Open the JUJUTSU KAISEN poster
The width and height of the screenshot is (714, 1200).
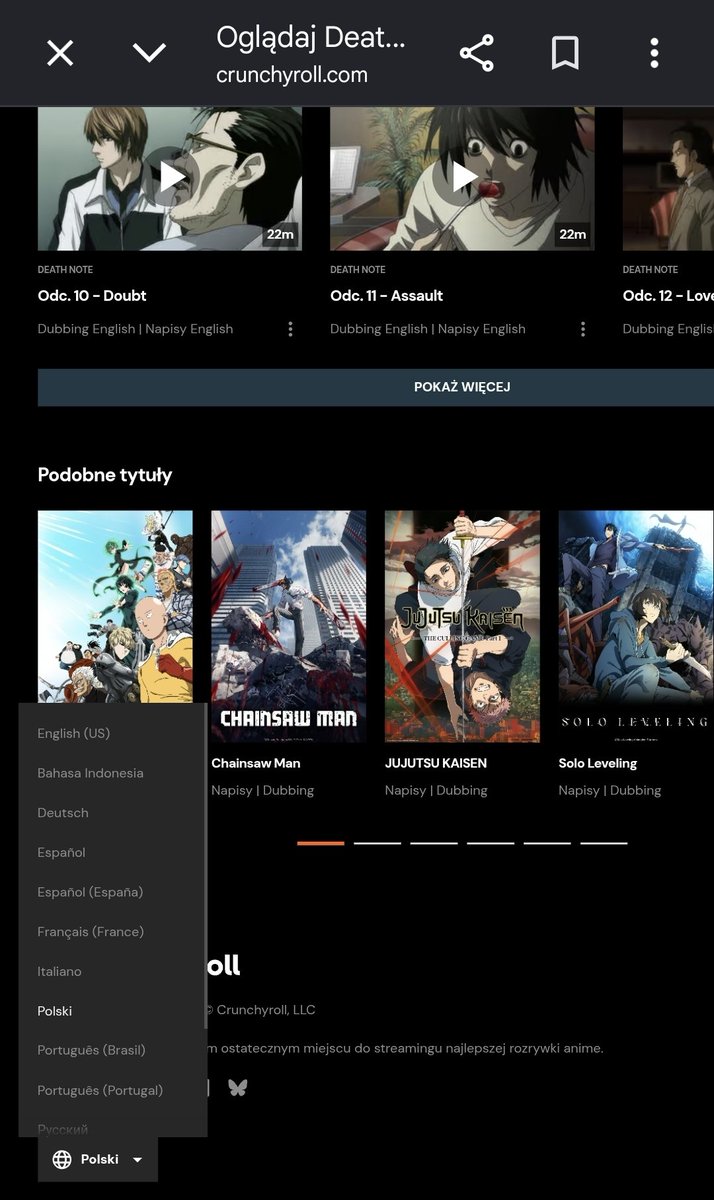pyautogui.click(x=462, y=627)
